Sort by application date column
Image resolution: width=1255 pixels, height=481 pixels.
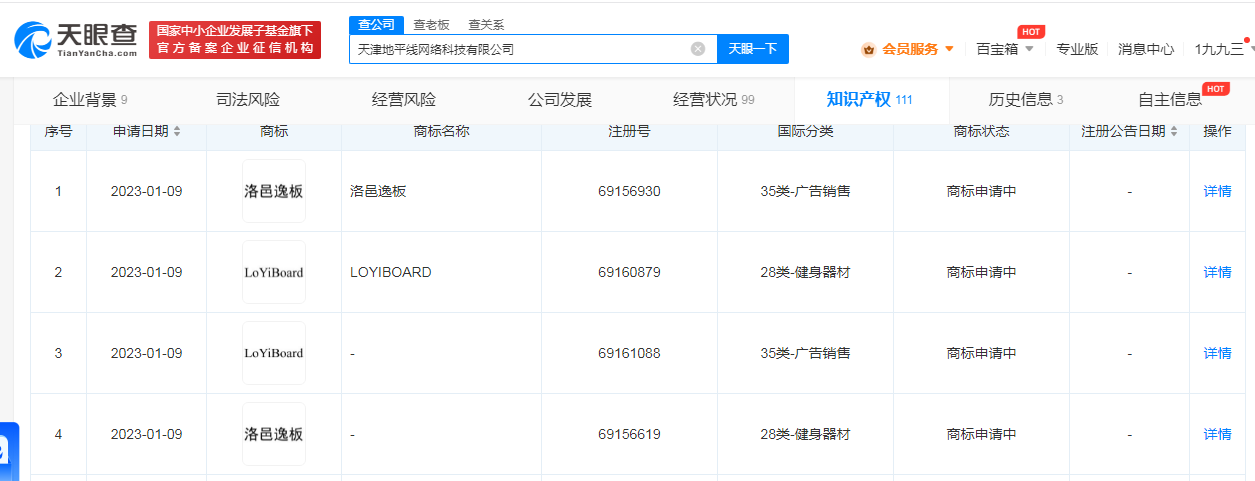pos(177,132)
